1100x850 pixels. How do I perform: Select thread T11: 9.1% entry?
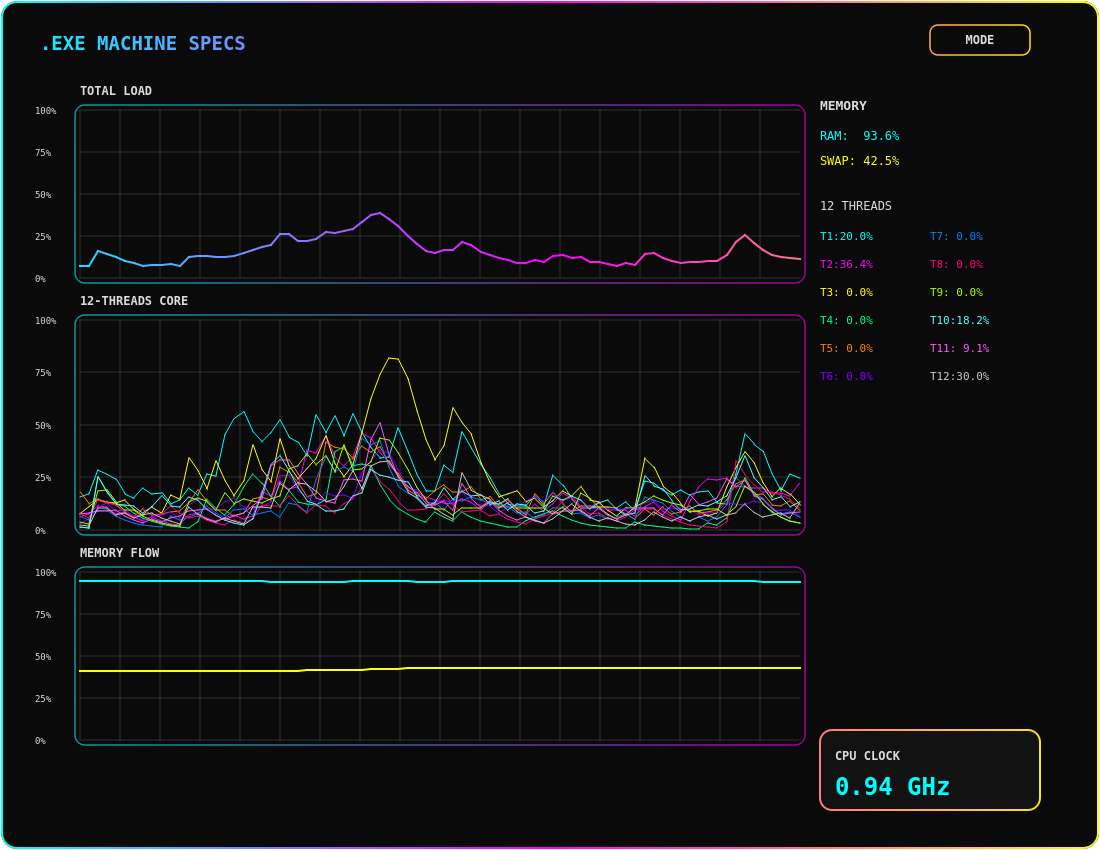[x=959, y=349]
